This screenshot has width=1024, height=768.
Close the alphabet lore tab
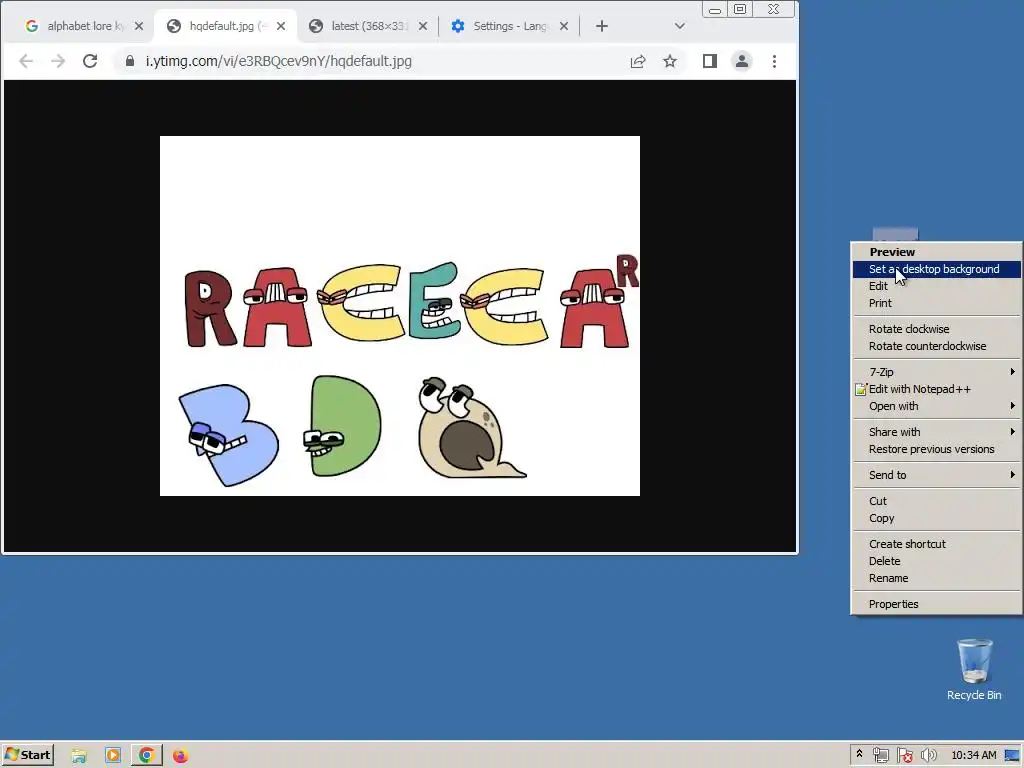pos(138,26)
